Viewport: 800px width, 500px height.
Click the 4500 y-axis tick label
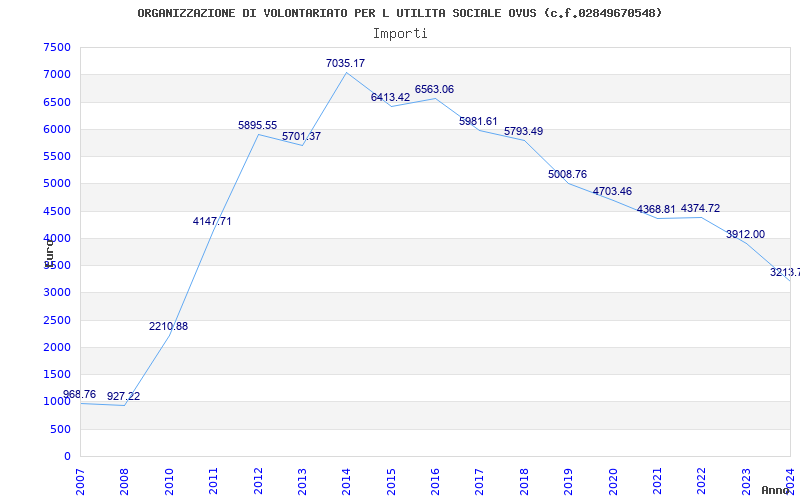(57, 211)
